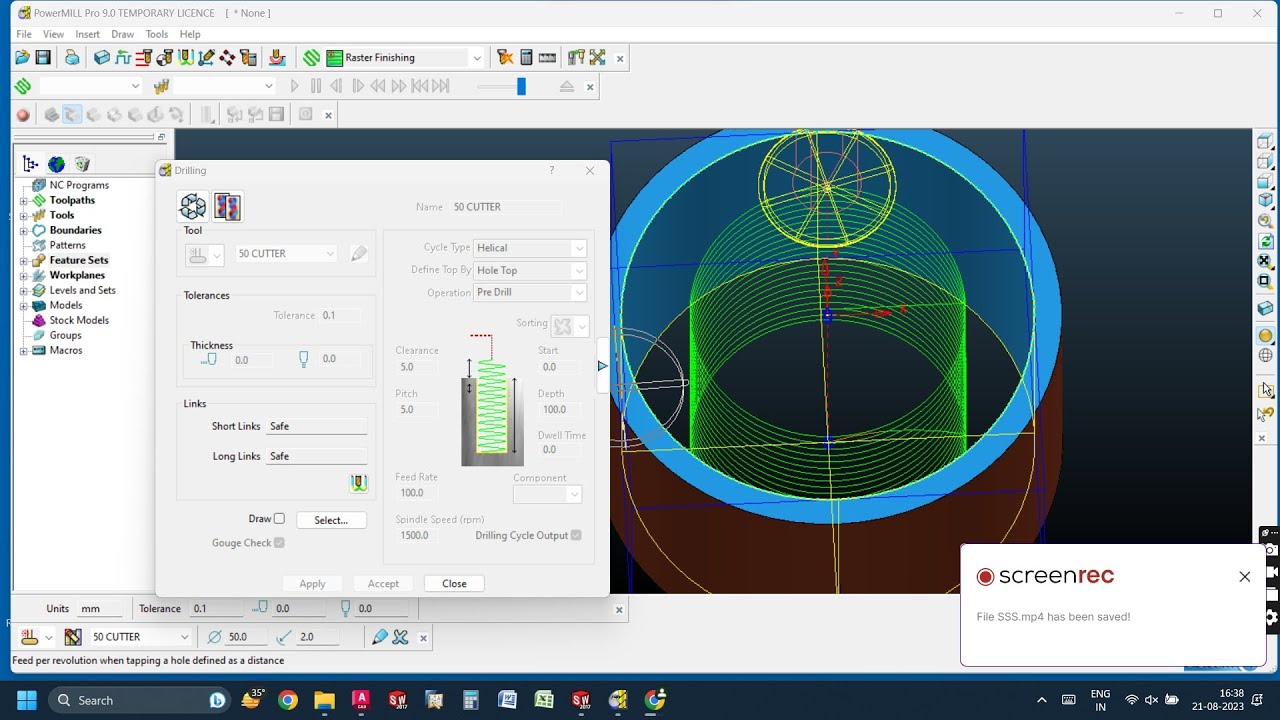Expand the Toolpaths tree node

coord(23,200)
